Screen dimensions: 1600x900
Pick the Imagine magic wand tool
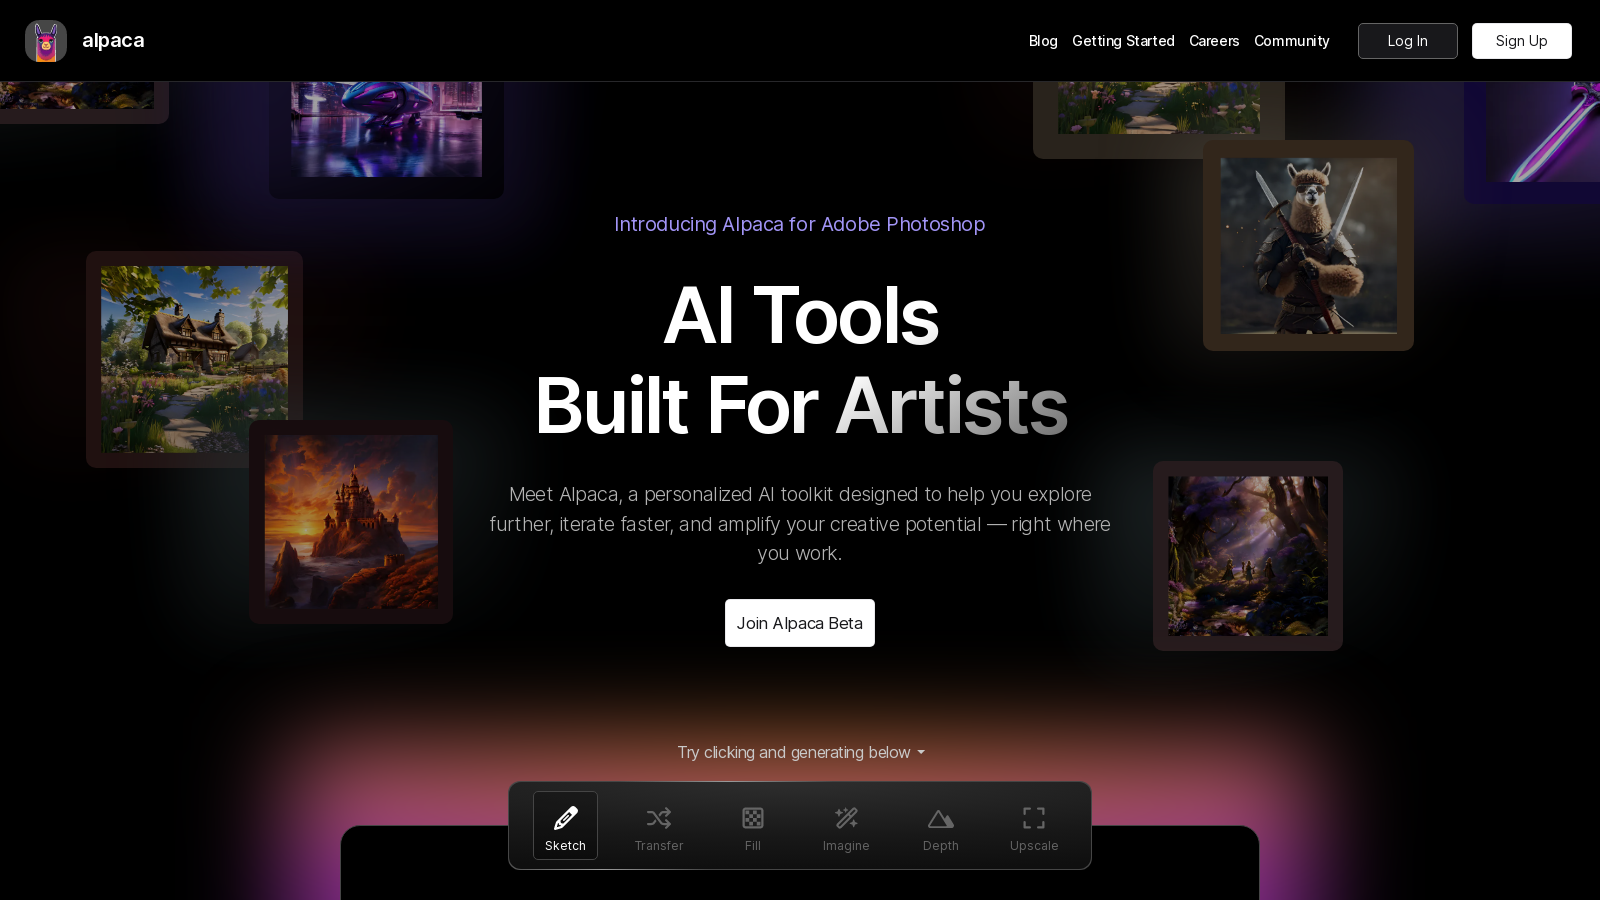846,826
